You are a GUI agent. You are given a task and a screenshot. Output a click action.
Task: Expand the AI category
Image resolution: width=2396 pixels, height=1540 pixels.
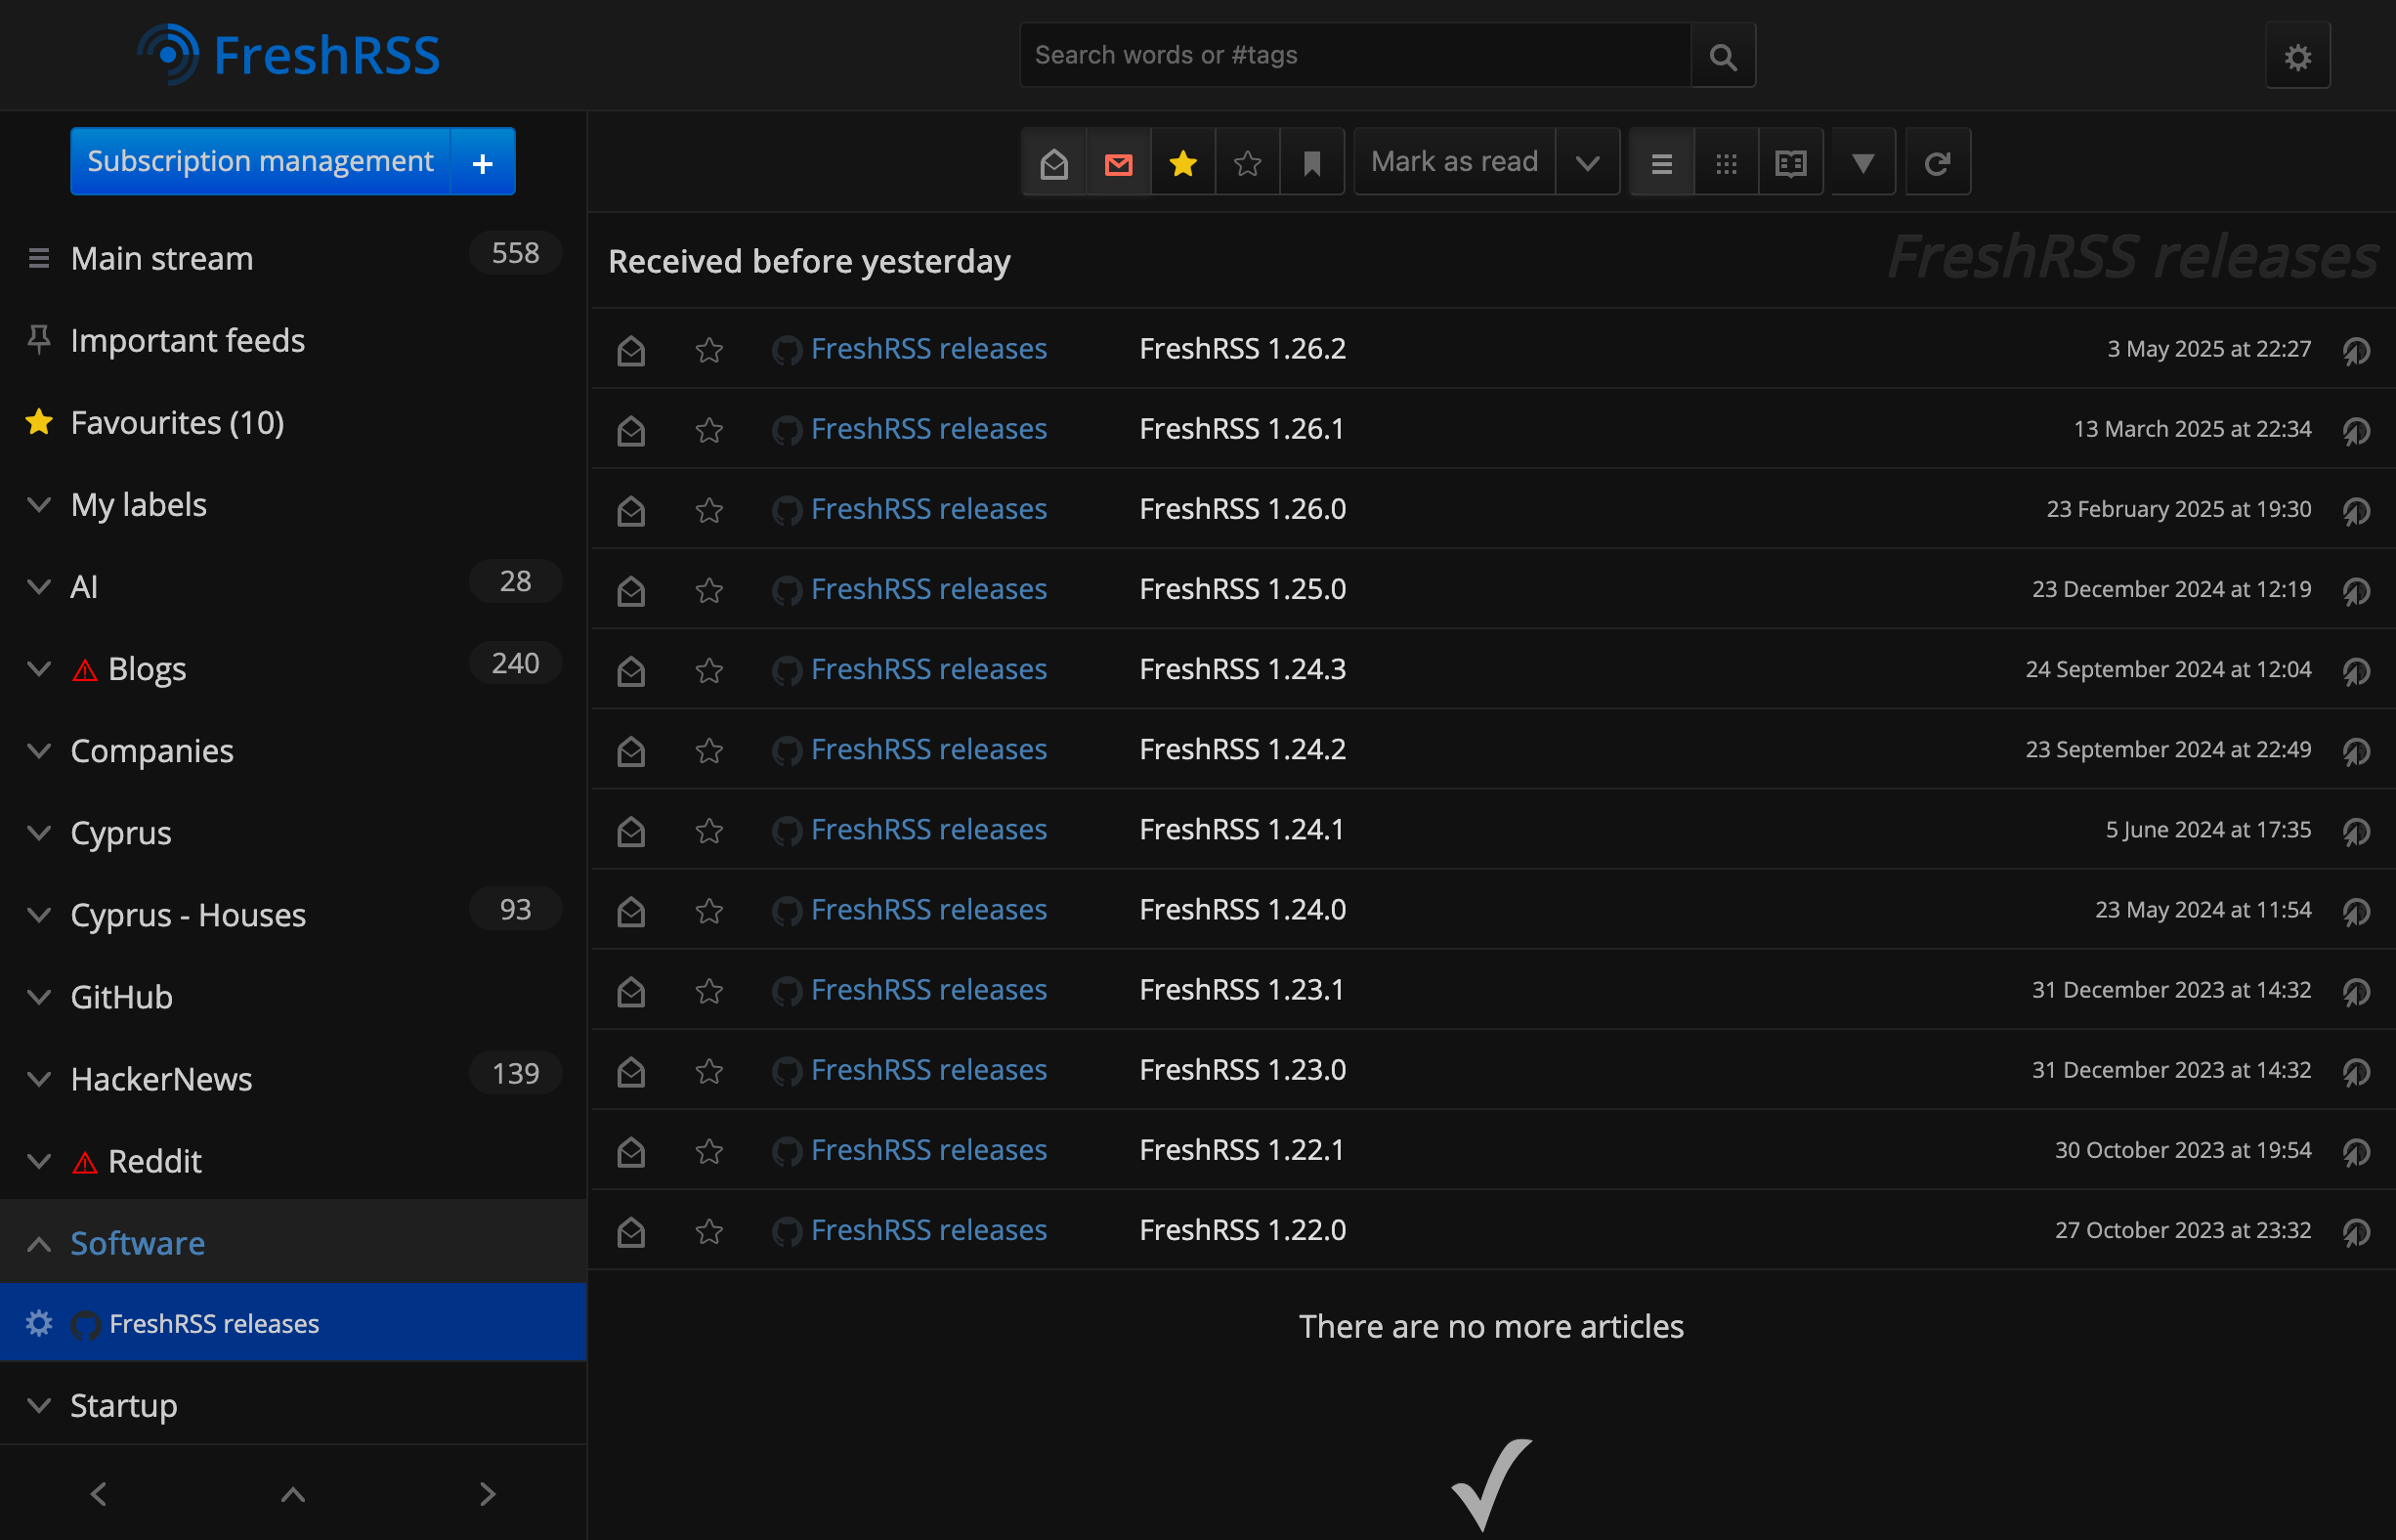tap(39, 587)
